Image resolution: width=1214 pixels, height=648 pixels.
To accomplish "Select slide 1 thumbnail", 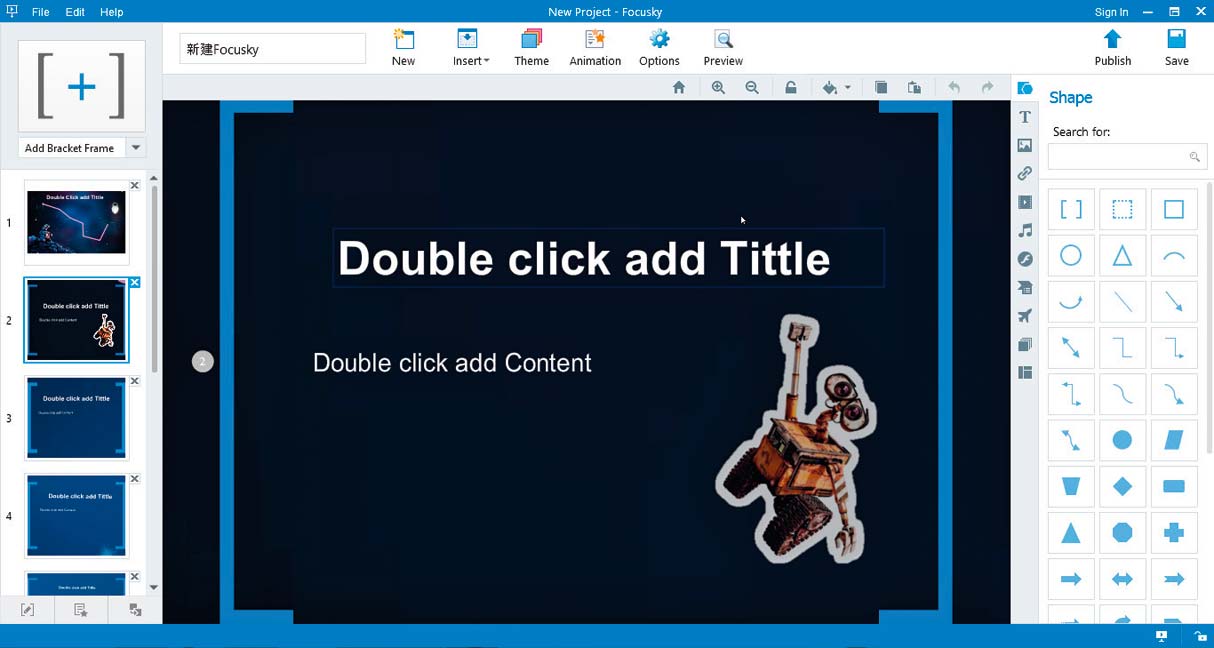I will [x=77, y=222].
